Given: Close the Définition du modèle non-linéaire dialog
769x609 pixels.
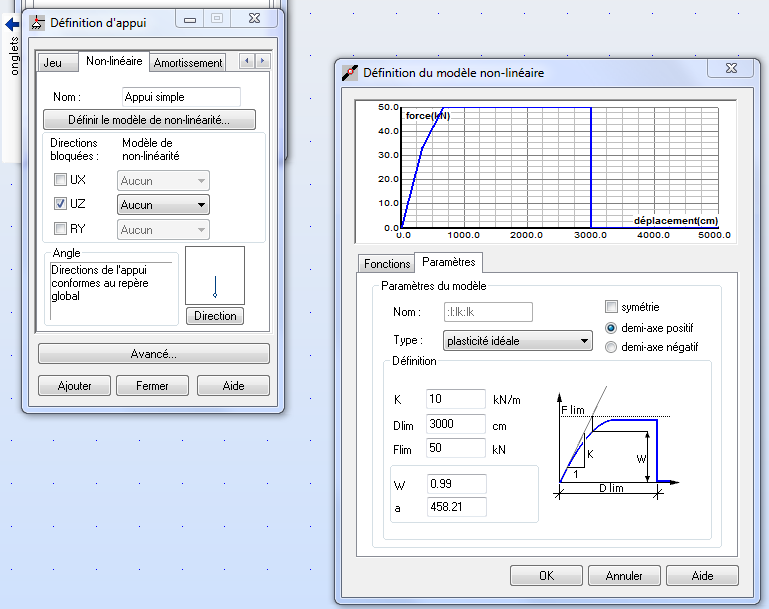Looking at the screenshot, I should pos(731,68).
